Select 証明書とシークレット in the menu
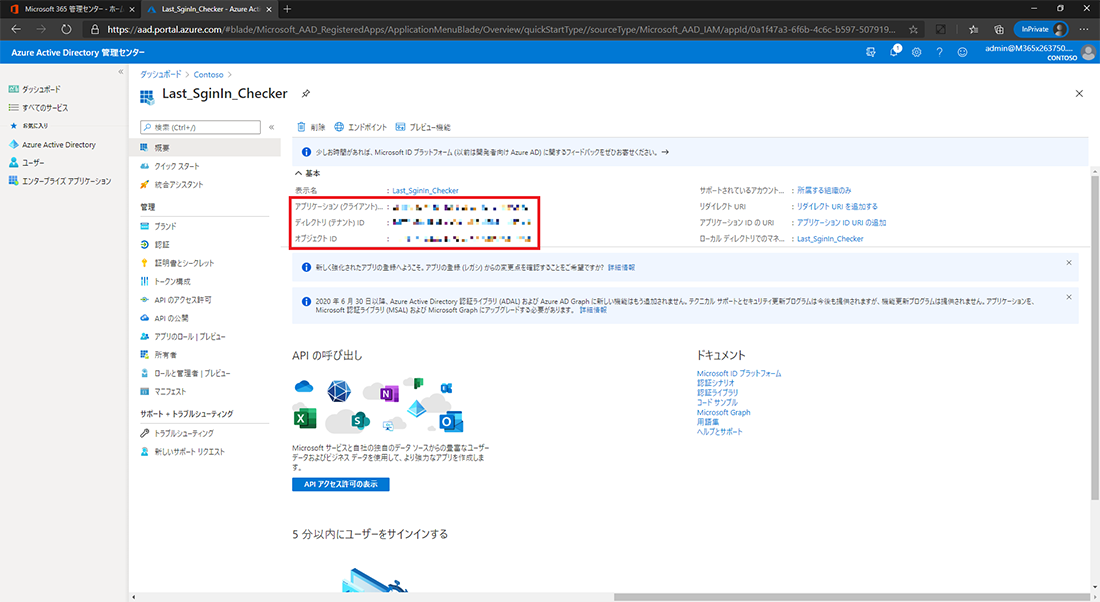This screenshot has height=602, width=1100. [x=184, y=263]
